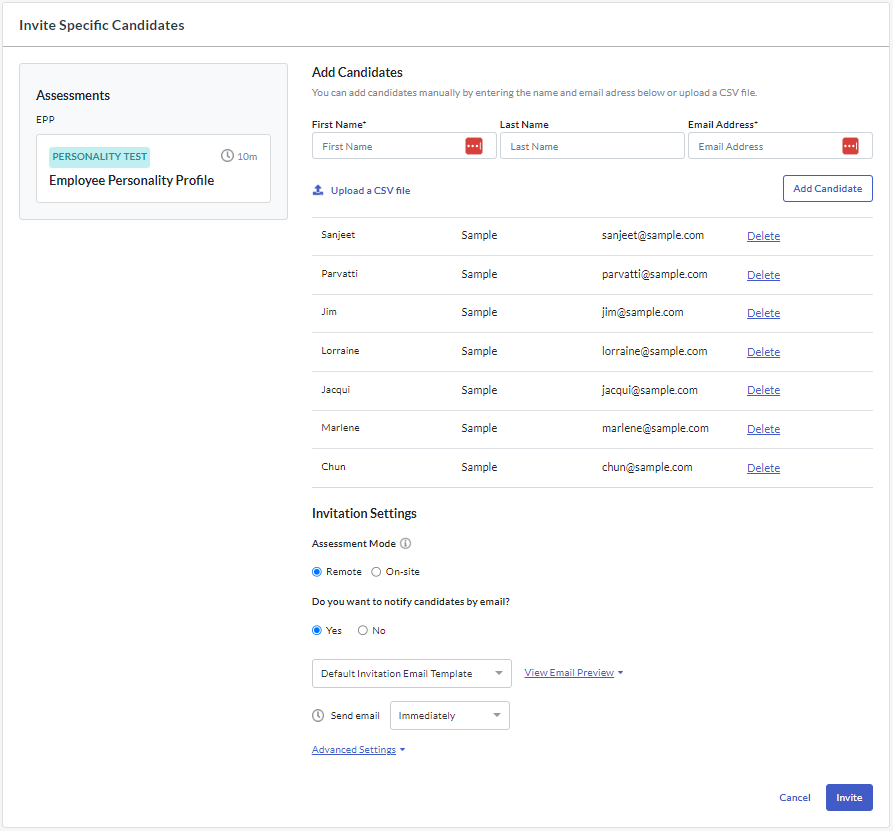Click the Add Candidate button
893x831 pixels.
tap(828, 189)
